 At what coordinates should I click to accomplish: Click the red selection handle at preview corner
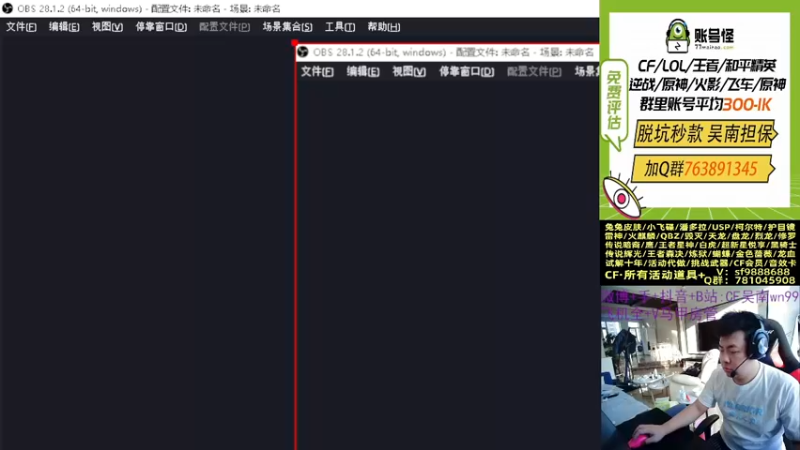coord(294,43)
